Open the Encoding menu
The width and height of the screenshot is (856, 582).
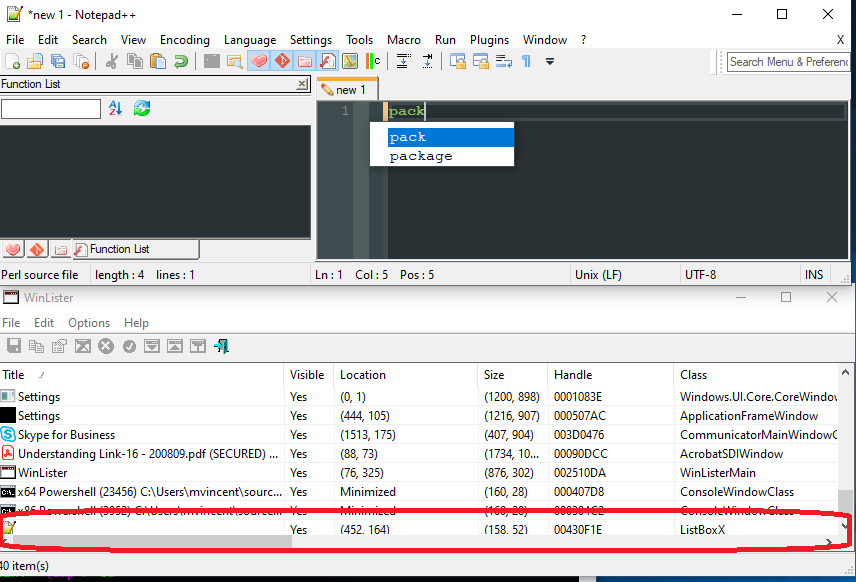(x=185, y=40)
